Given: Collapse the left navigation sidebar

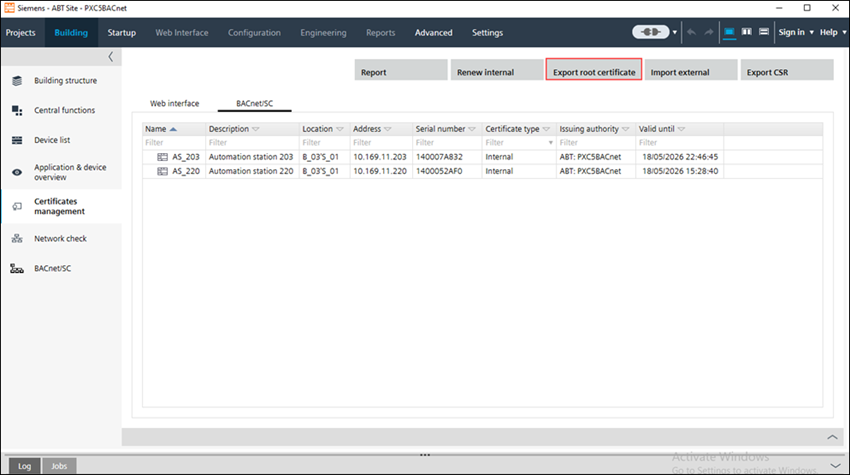Looking at the screenshot, I should pyautogui.click(x=110, y=57).
